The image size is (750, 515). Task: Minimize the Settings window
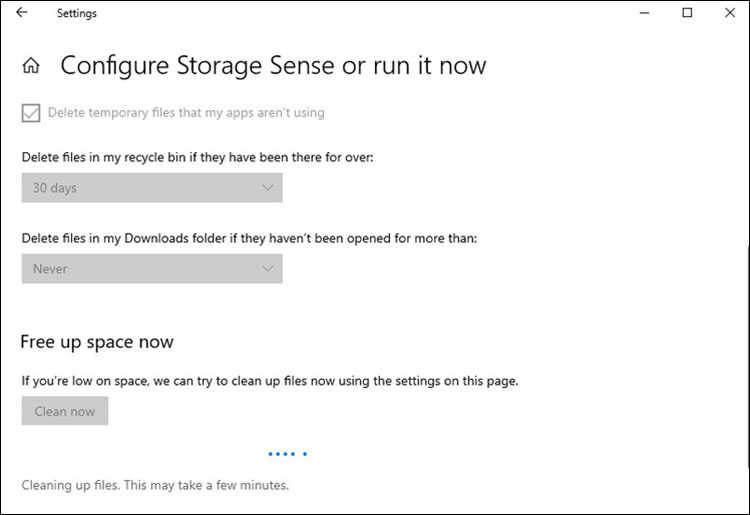click(x=641, y=13)
